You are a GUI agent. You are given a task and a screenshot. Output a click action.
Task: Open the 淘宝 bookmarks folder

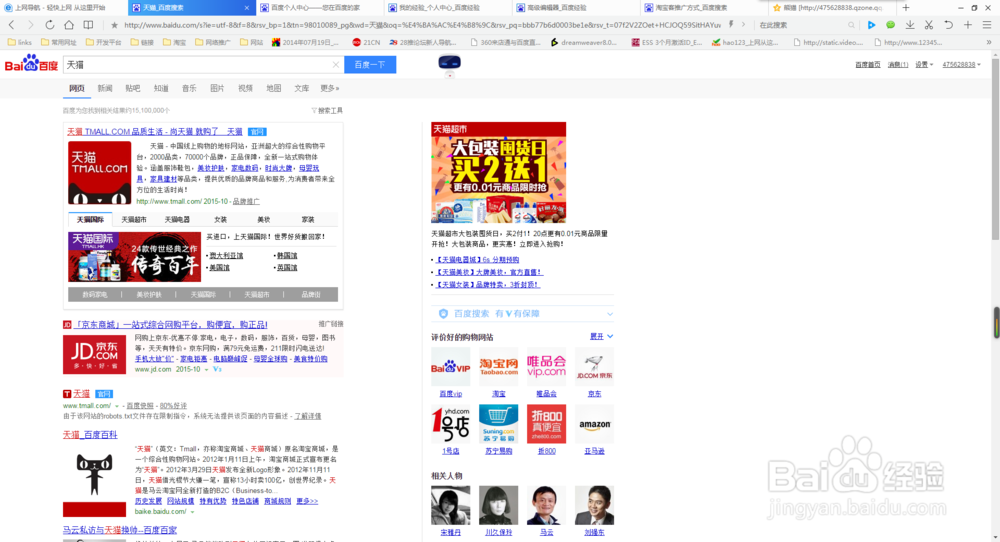click(x=174, y=42)
